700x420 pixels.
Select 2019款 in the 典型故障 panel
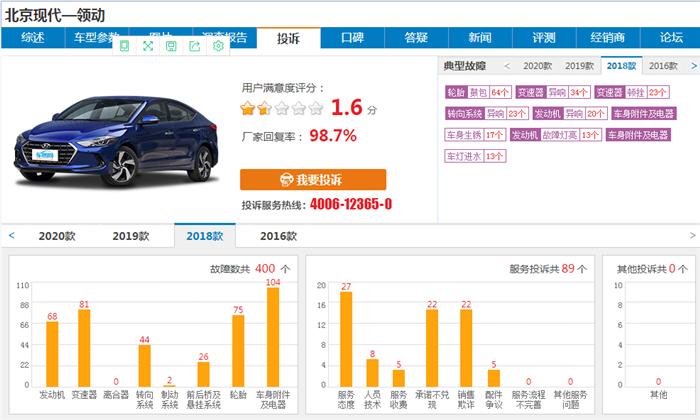(579, 66)
